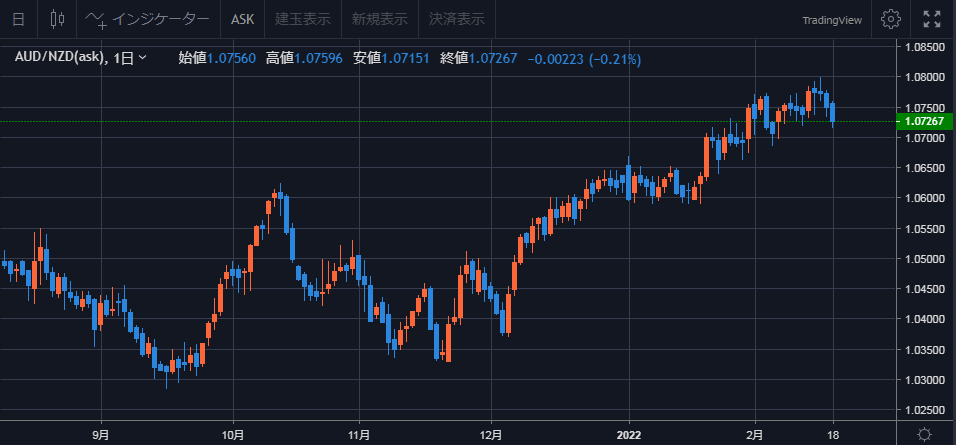Open the 日 timeframe selector
The height and width of the screenshot is (445, 956).
(x=19, y=19)
